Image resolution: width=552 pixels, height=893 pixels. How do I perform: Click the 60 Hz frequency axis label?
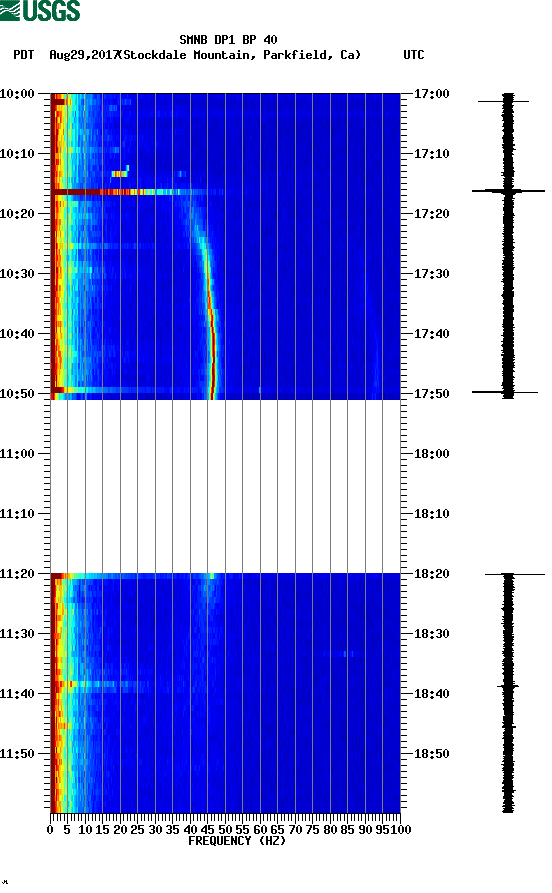pos(260,830)
